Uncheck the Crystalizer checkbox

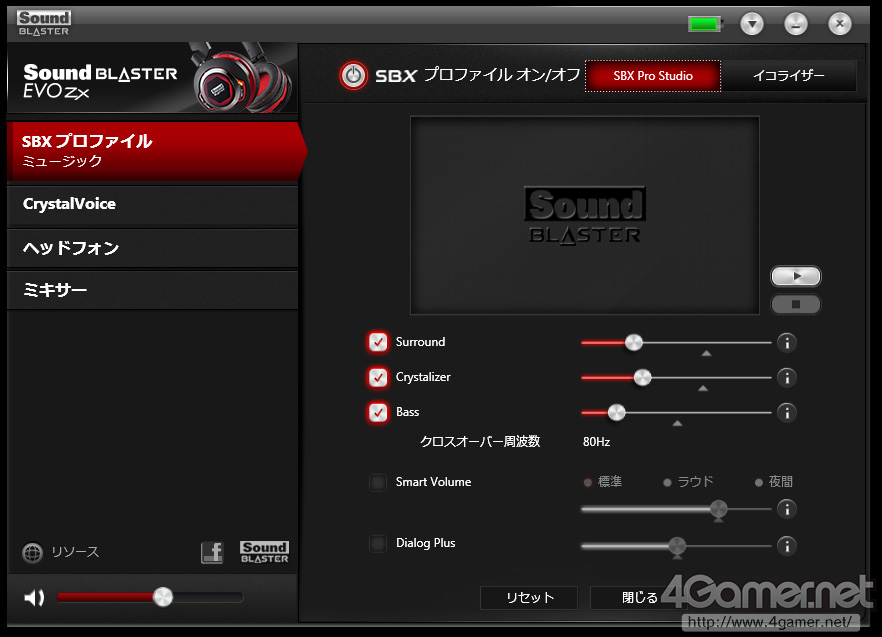[378, 377]
